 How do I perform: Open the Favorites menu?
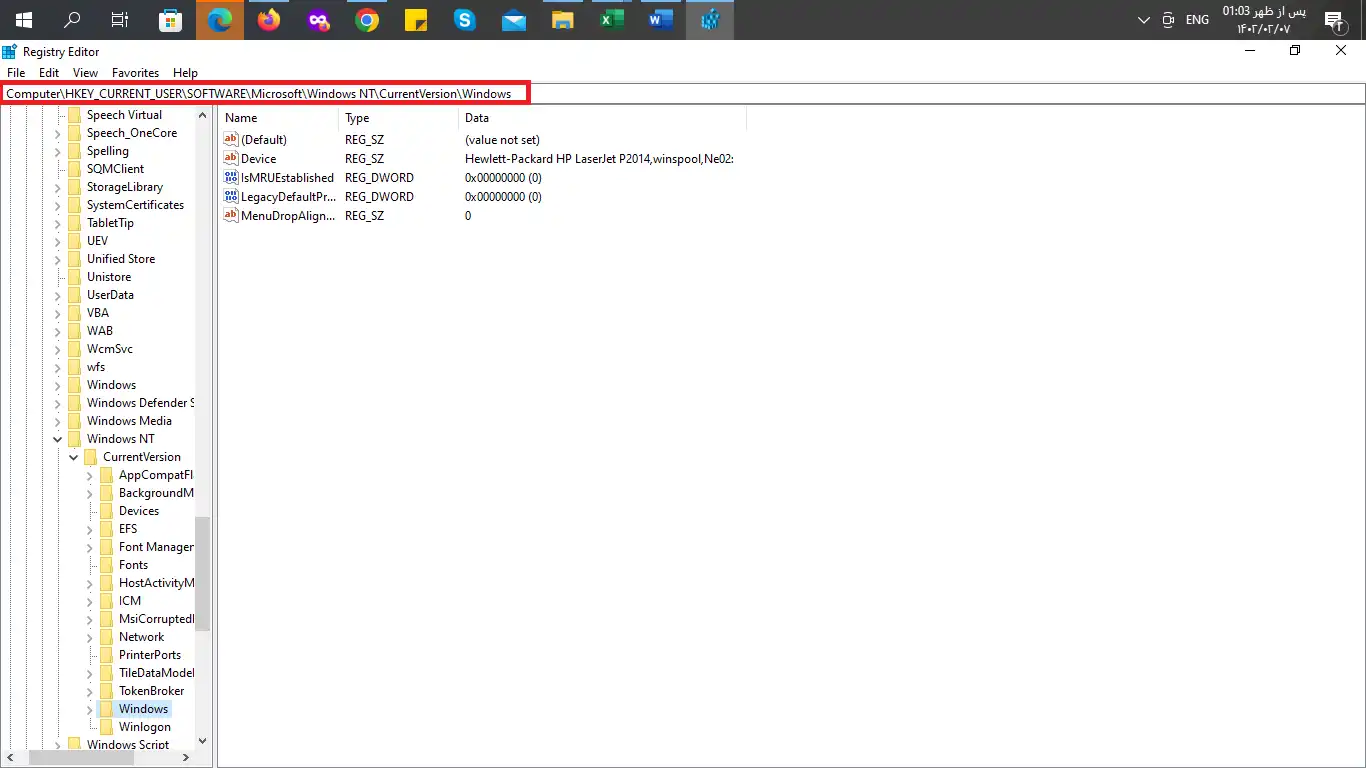(135, 73)
